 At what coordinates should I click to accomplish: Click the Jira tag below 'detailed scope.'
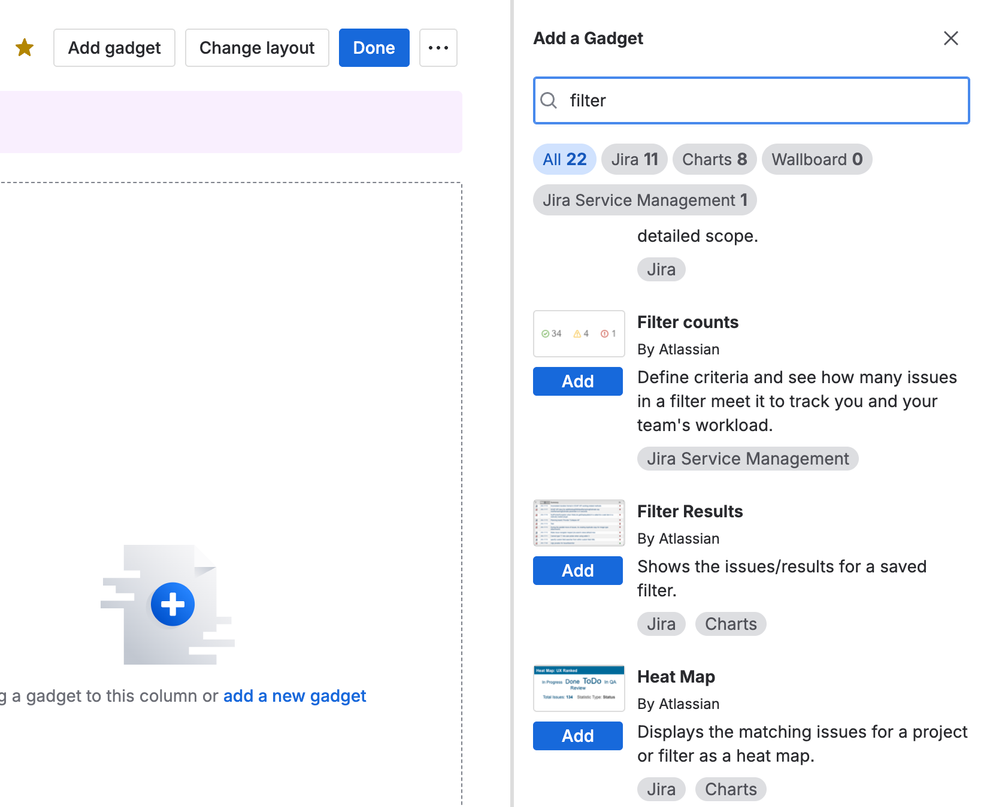(661, 269)
